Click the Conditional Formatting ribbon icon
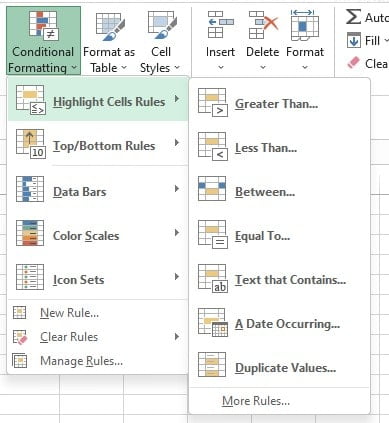The width and height of the screenshot is (389, 423). tap(43, 25)
